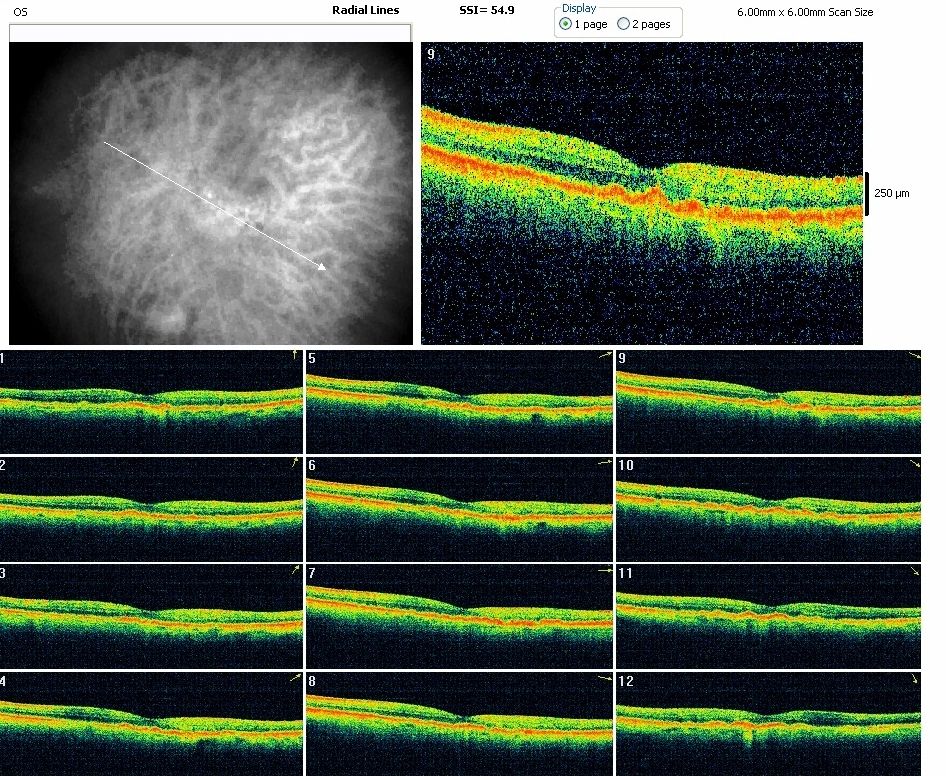Viewport: 946px width, 776px height.
Task: Display radial scan thumbnail 12
Action: [768, 722]
